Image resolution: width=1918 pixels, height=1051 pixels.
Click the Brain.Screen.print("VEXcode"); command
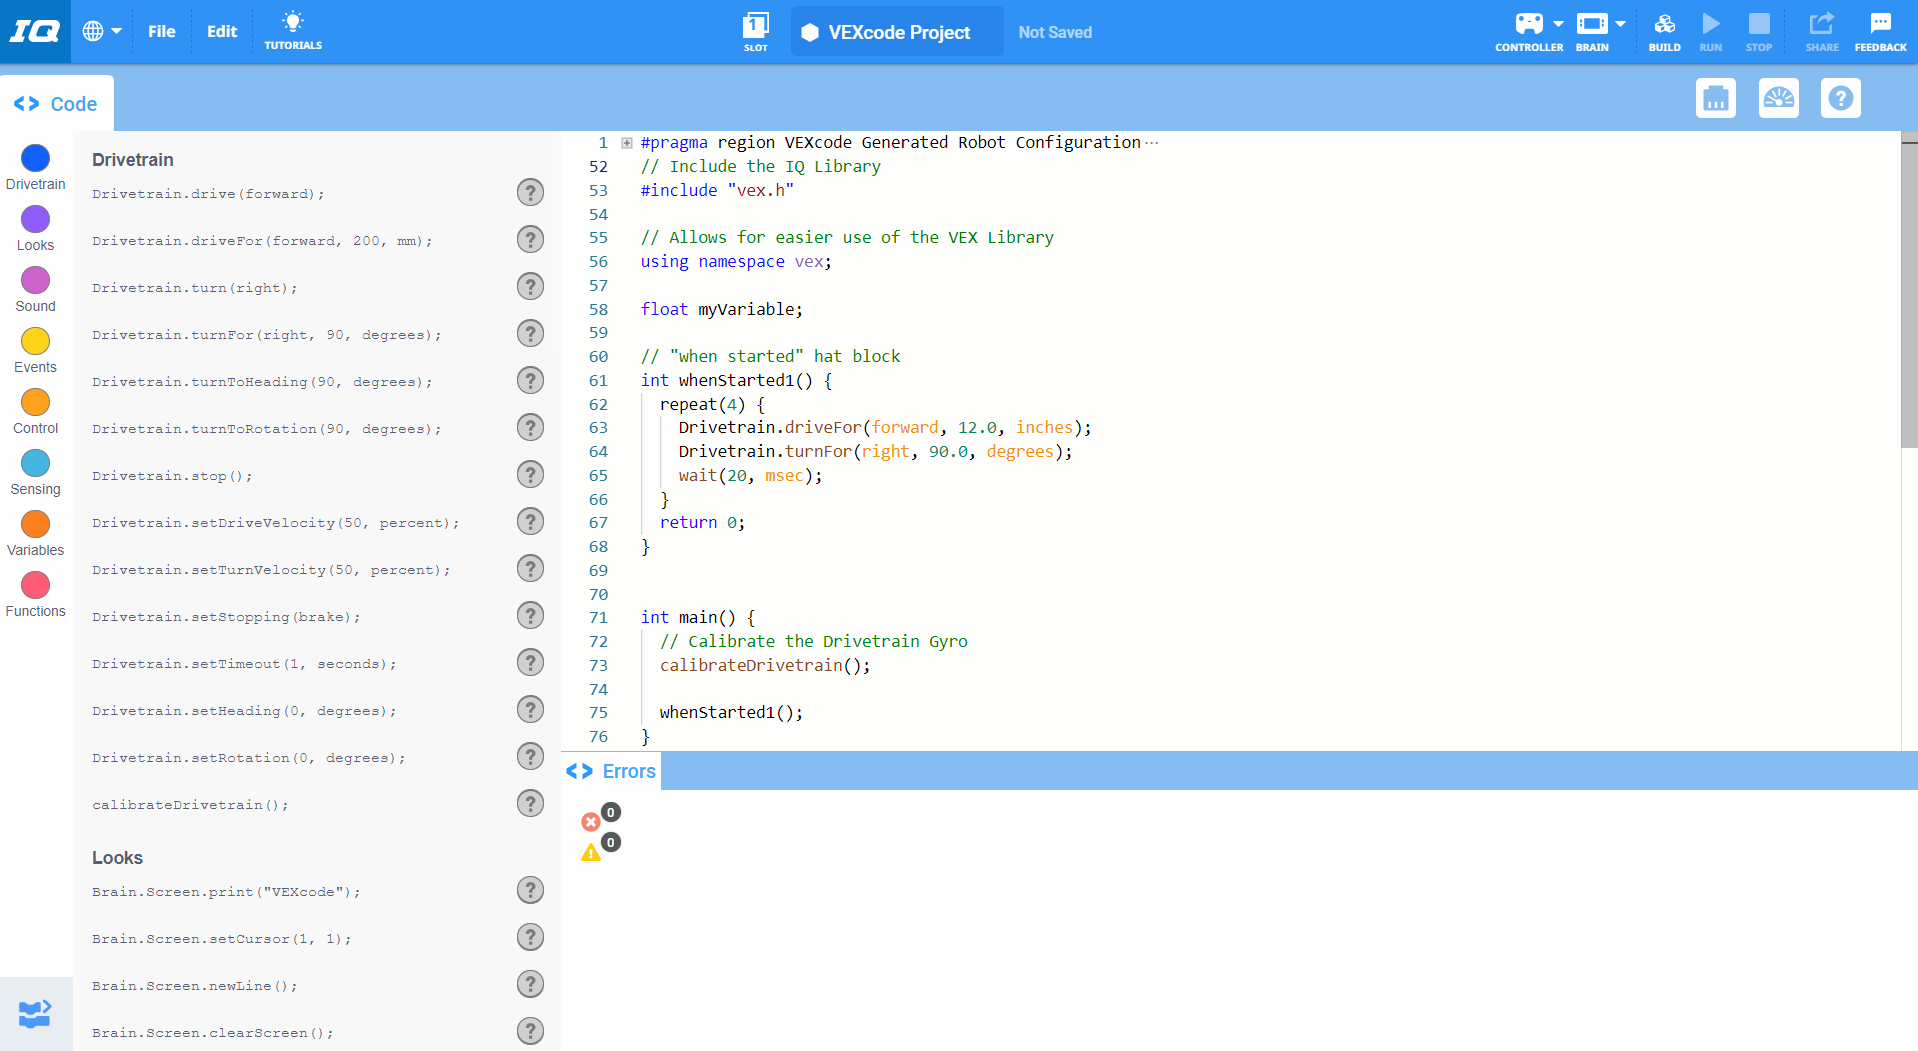point(226,892)
